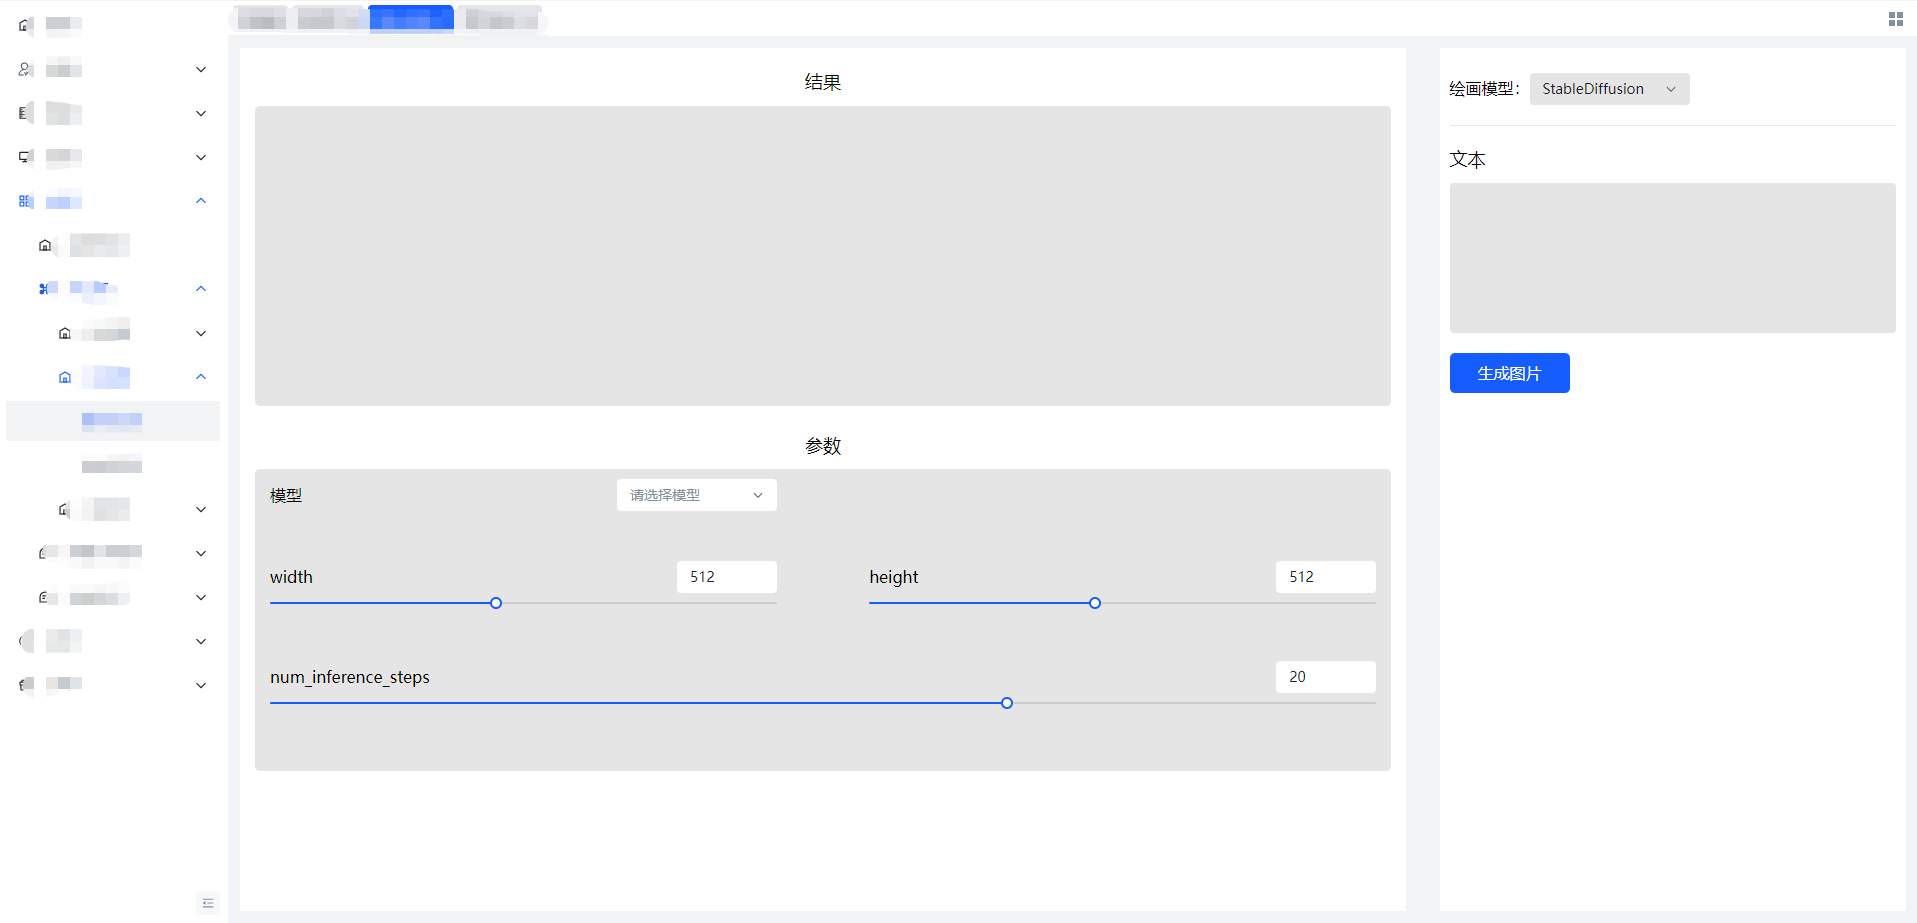Switch to the active blue page tab
Image resolution: width=1917 pixels, height=923 pixels.
coord(411,19)
